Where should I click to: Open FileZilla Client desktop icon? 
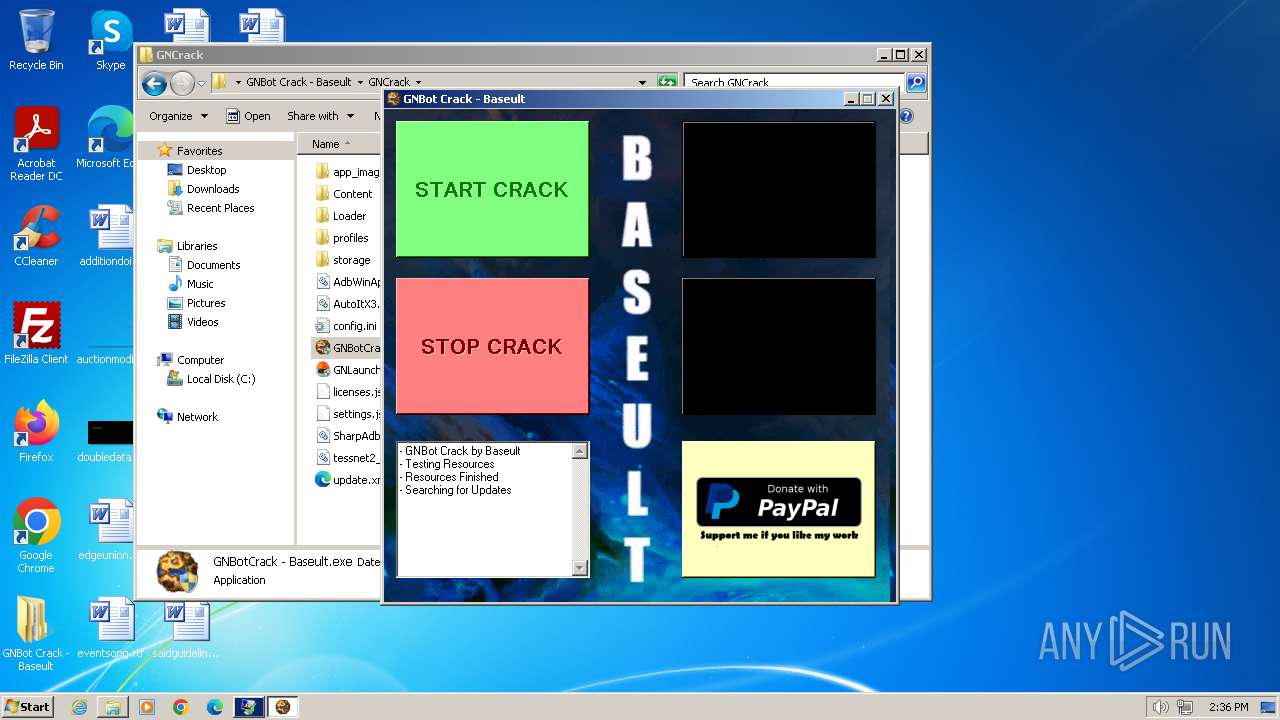click(36, 333)
